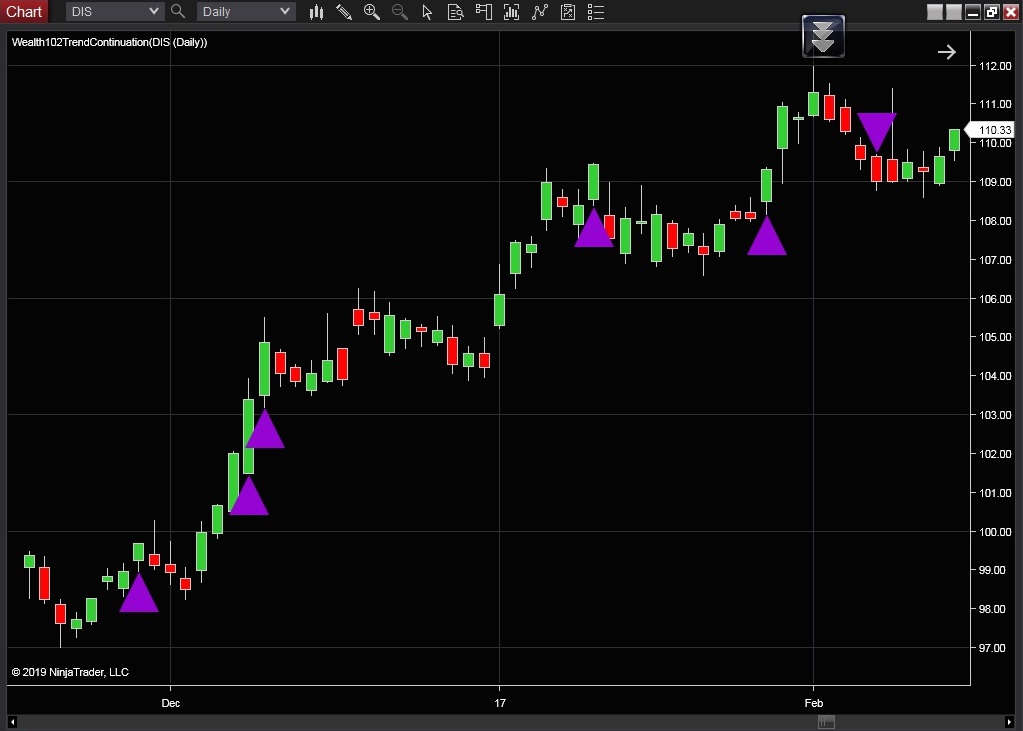Expand the DIS instrument dropdown
Viewport: 1023px width, 731px height.
pyautogui.click(x=153, y=12)
